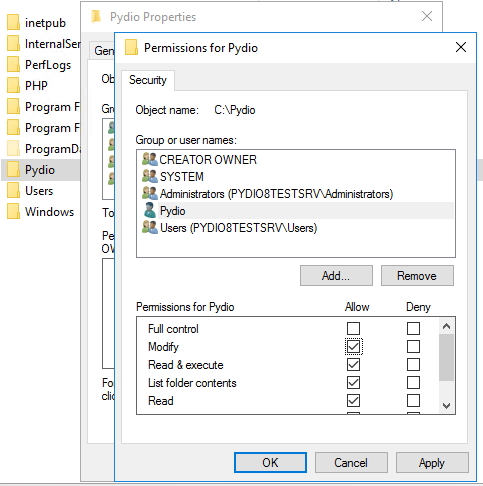The height and width of the screenshot is (486, 483).
Task: Click the ProgramData folder icon
Action: tap(13, 149)
